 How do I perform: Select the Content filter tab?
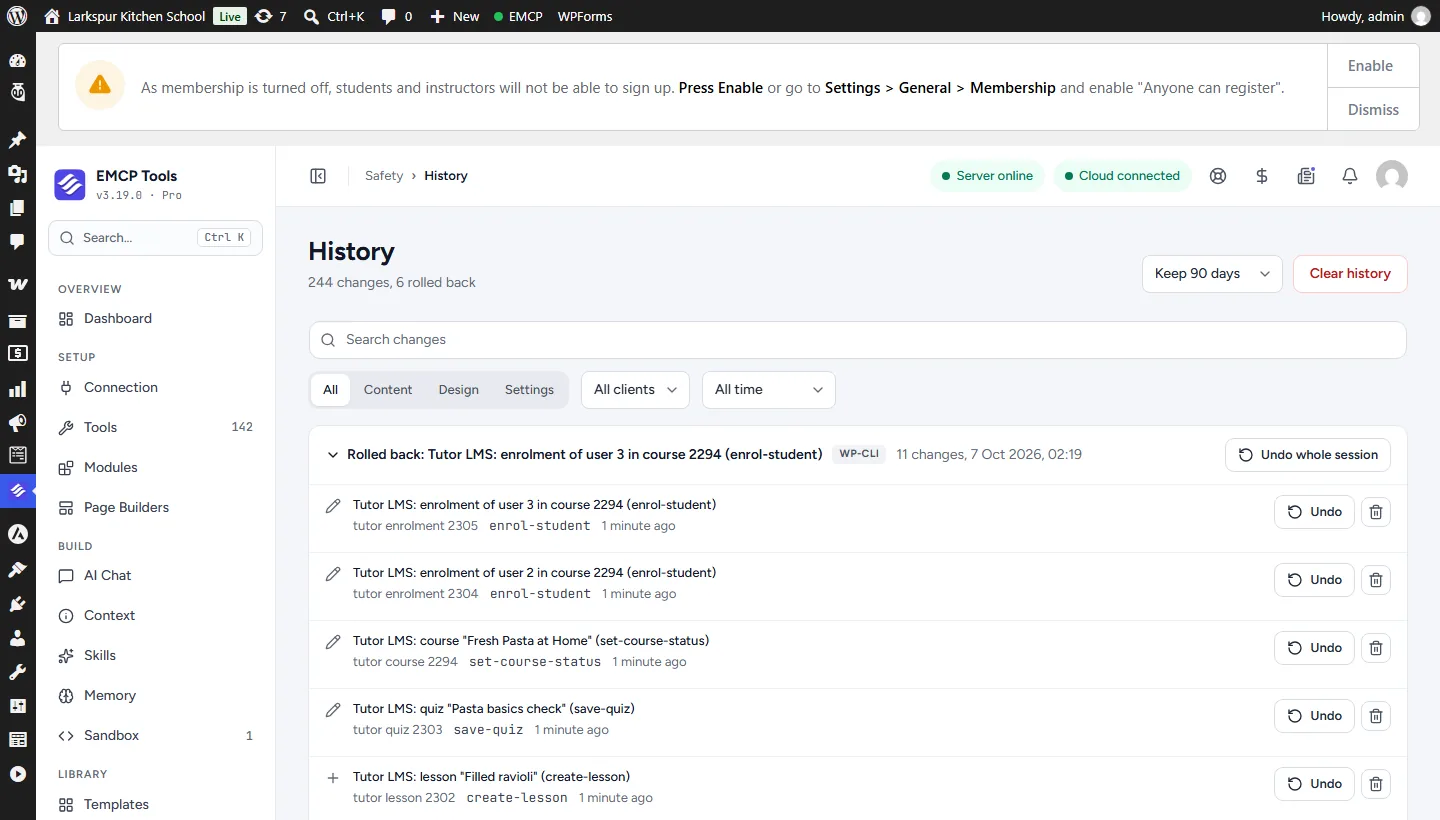point(388,390)
